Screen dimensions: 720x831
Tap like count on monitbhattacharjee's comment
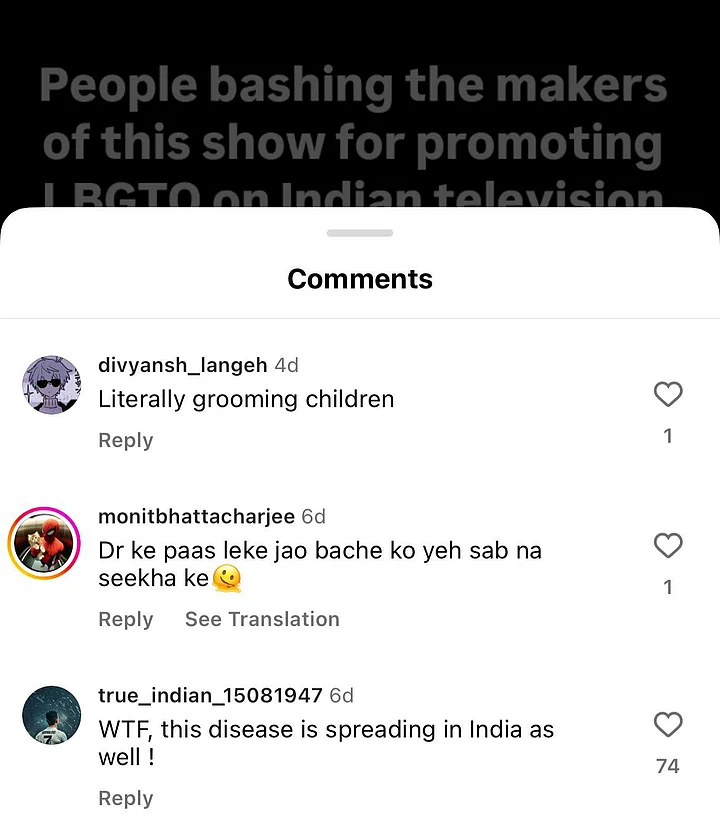tap(668, 587)
